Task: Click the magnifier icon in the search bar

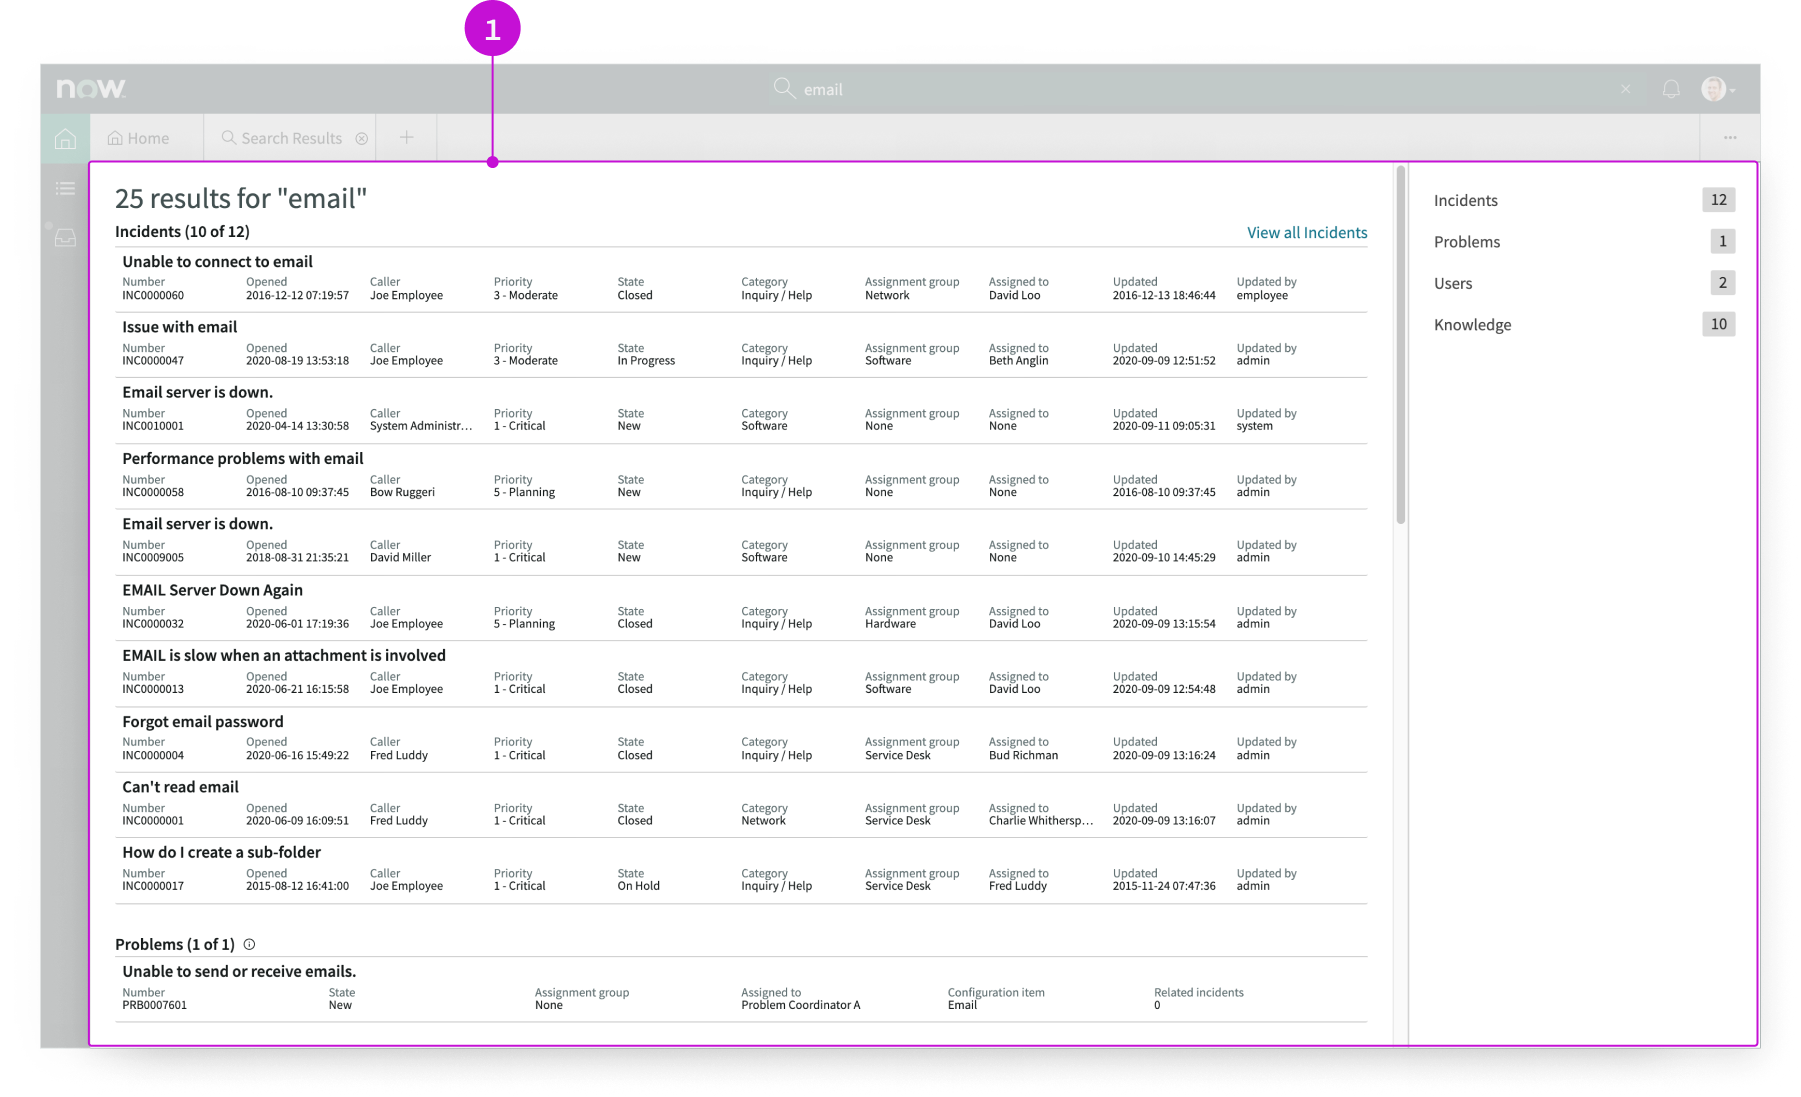Action: tap(785, 88)
